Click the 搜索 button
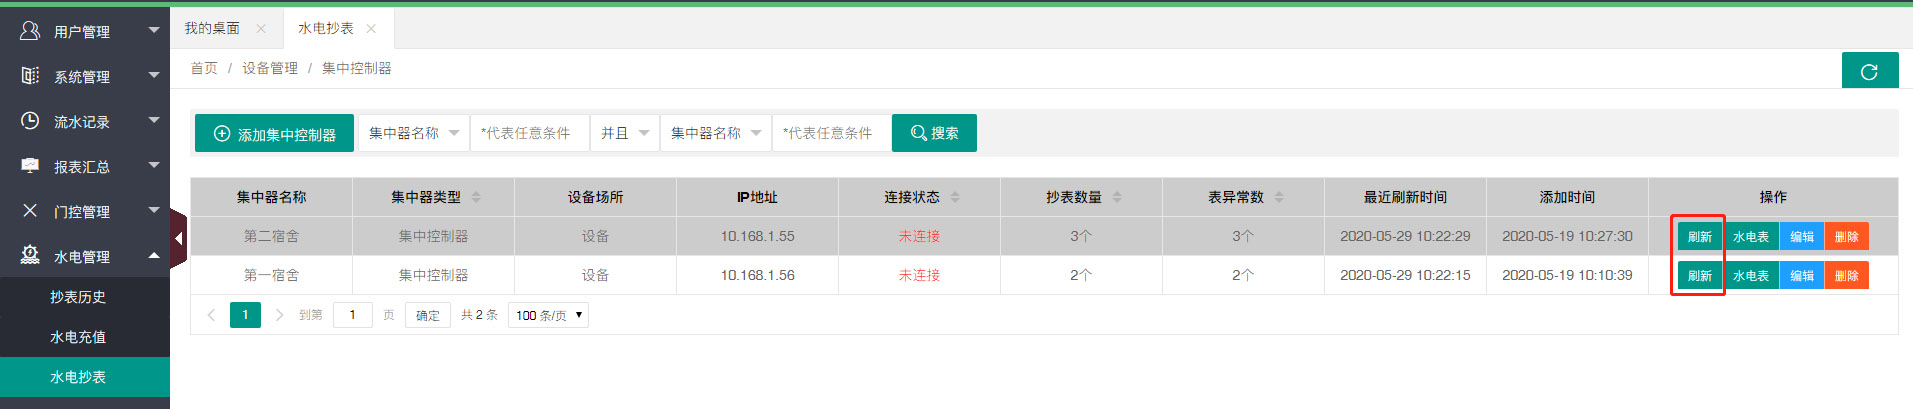1913x411 pixels. (934, 133)
